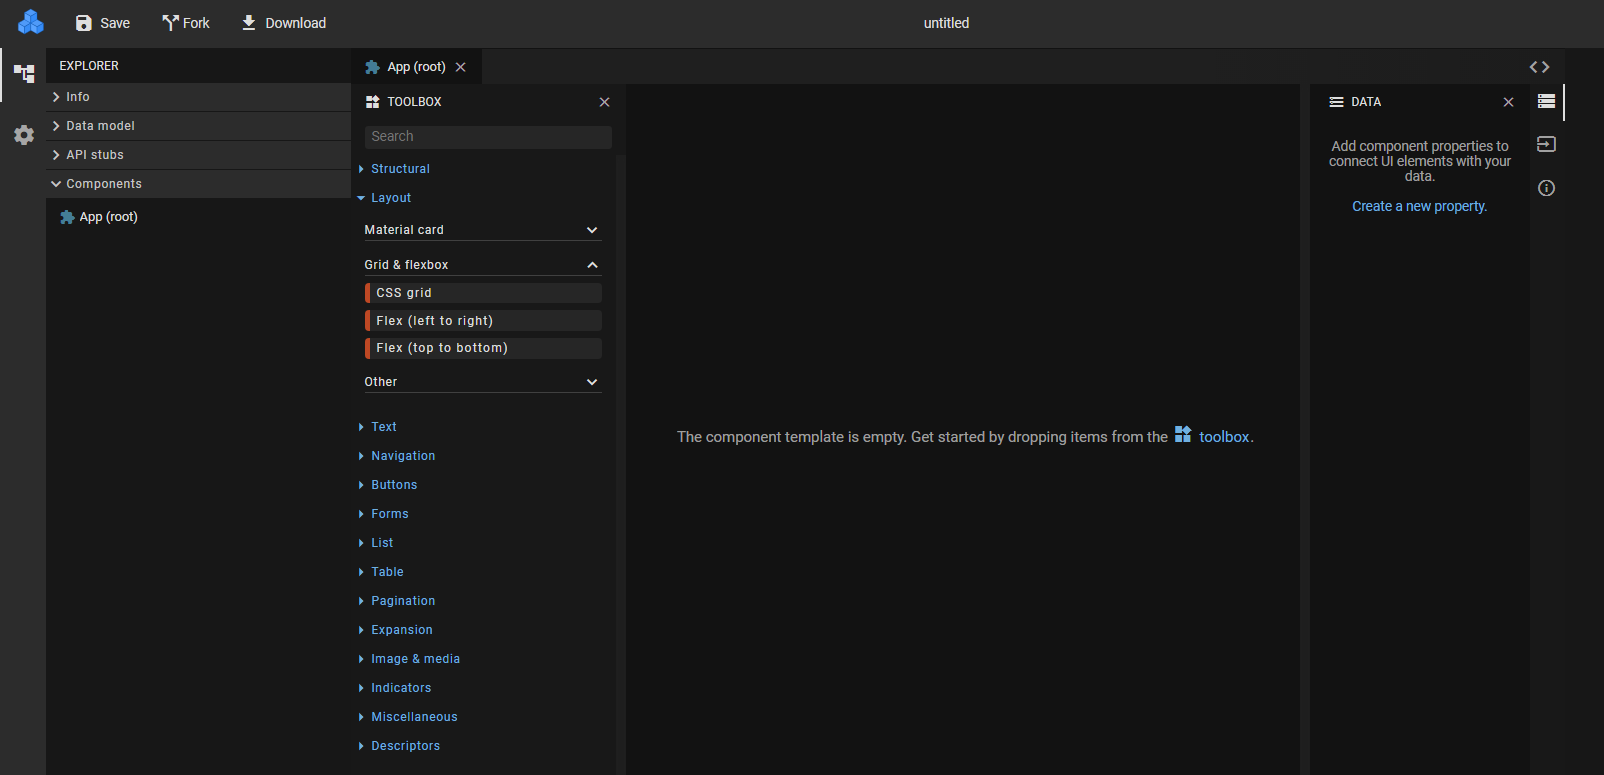Click the Save icon in top bar

point(84,23)
